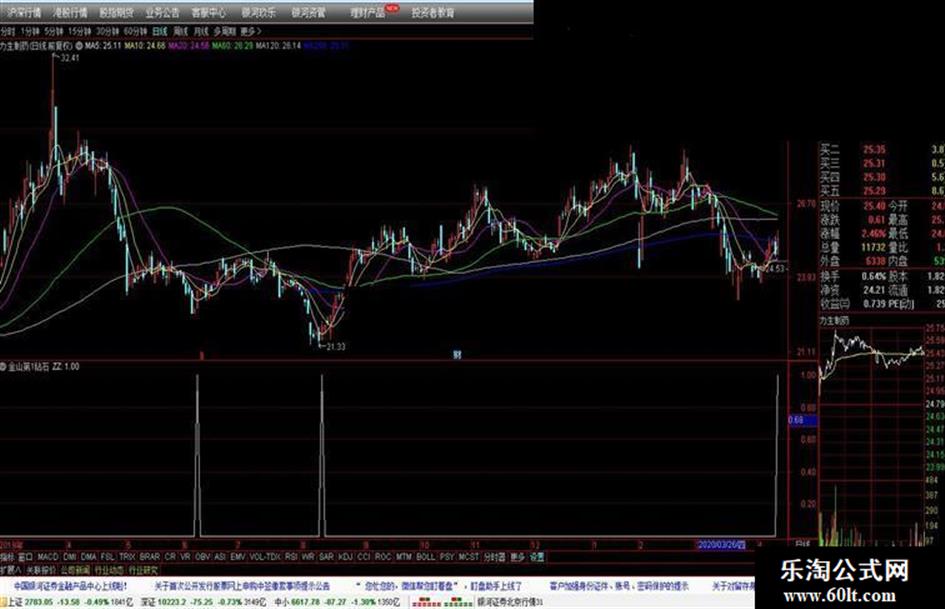Apply the BRAR indicator
Image resolution: width=945 pixels, height=609 pixels.
[x=150, y=557]
